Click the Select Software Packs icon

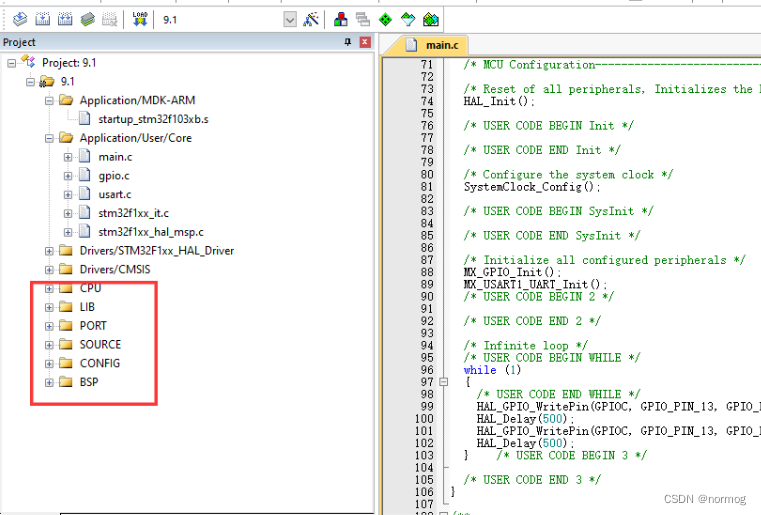408,19
